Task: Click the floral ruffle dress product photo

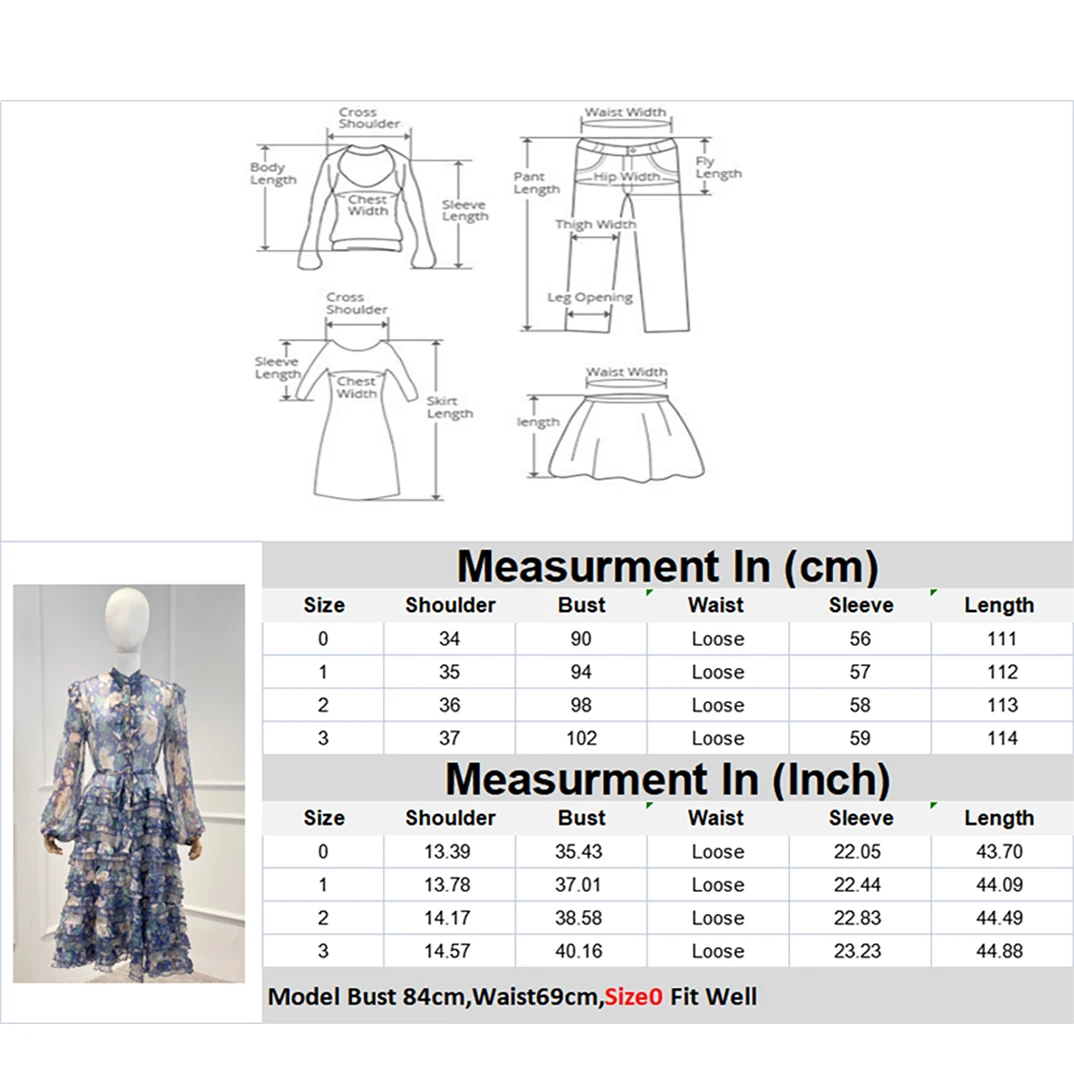Action: point(129,783)
